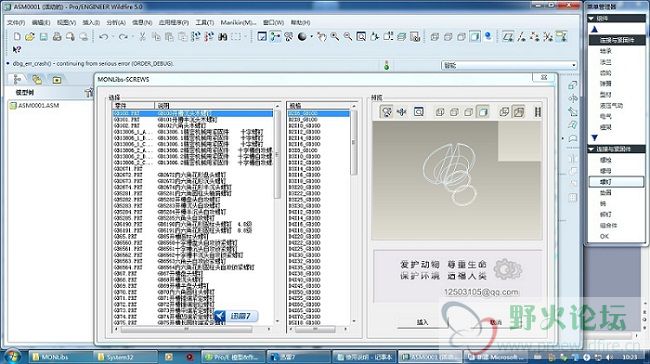
Task: Click the Save diskette icon in toolbar
Action: pos(44,37)
